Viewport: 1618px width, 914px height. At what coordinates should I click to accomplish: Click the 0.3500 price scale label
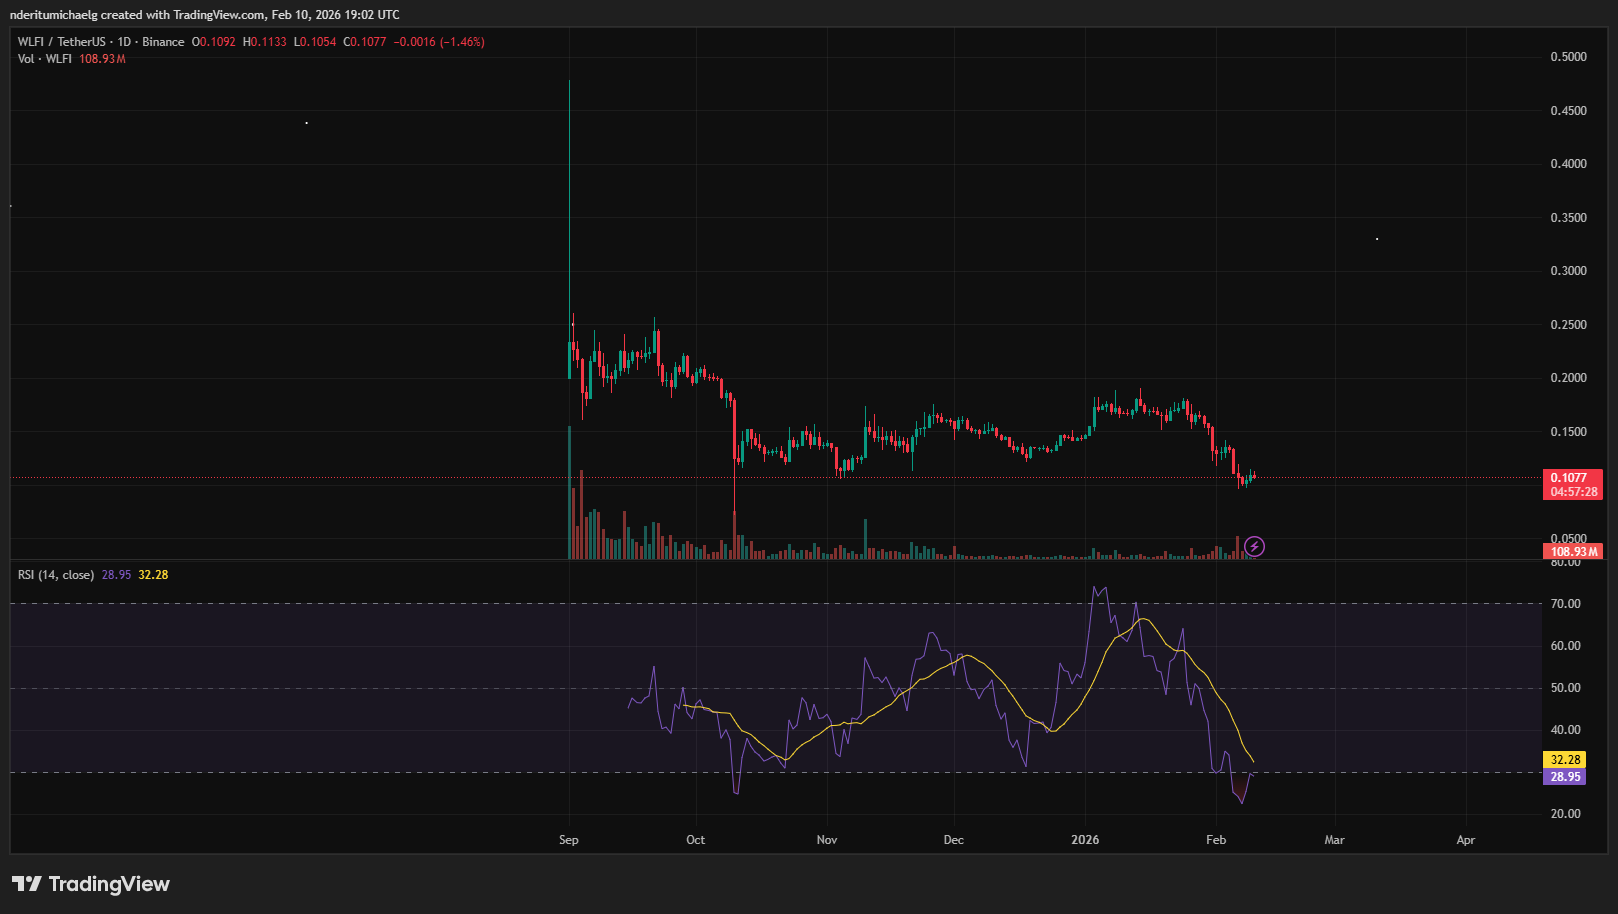(x=1569, y=218)
